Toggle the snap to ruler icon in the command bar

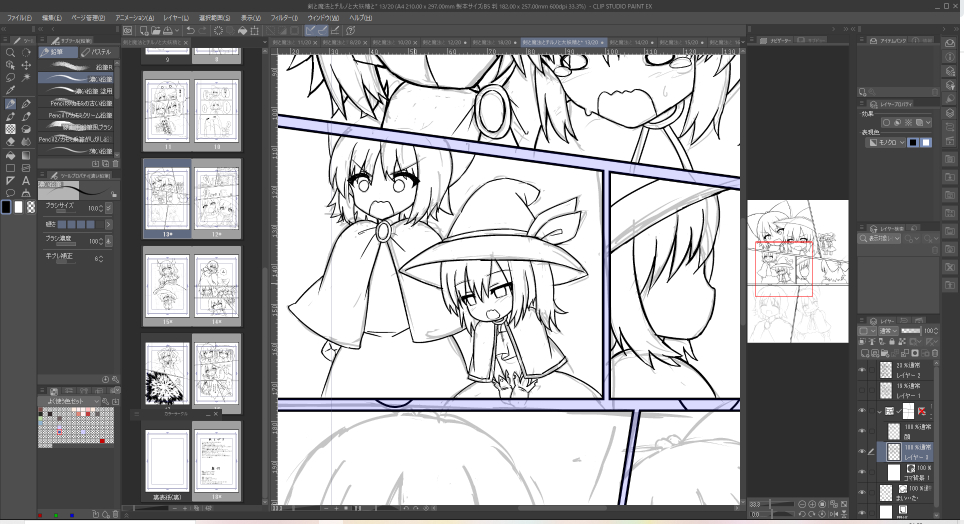click(x=311, y=30)
